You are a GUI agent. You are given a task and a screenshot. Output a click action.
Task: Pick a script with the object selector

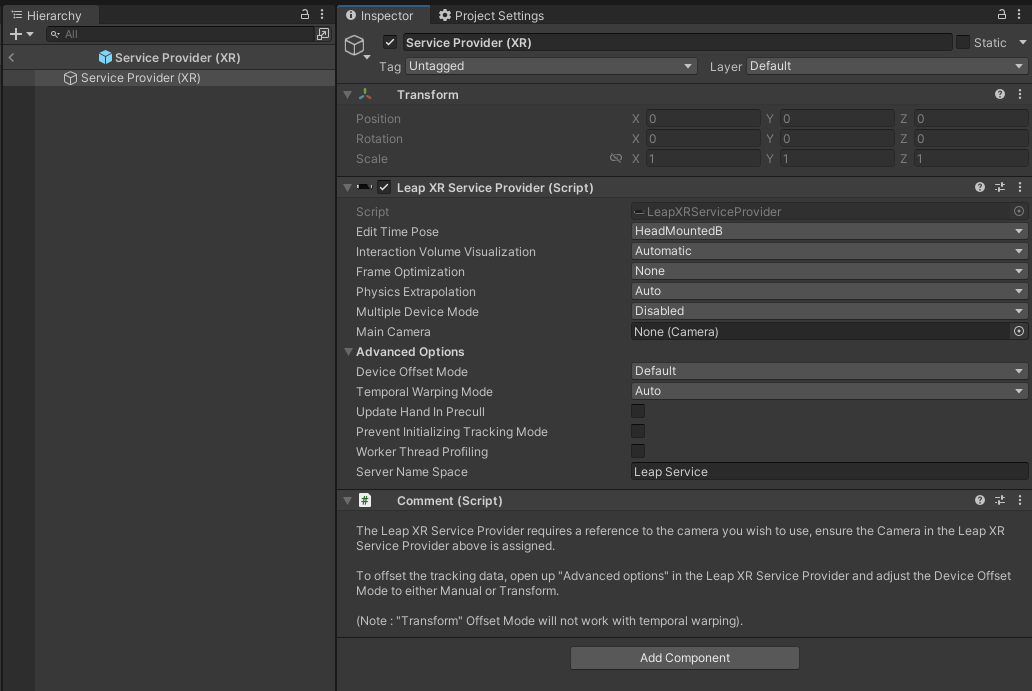(1019, 211)
